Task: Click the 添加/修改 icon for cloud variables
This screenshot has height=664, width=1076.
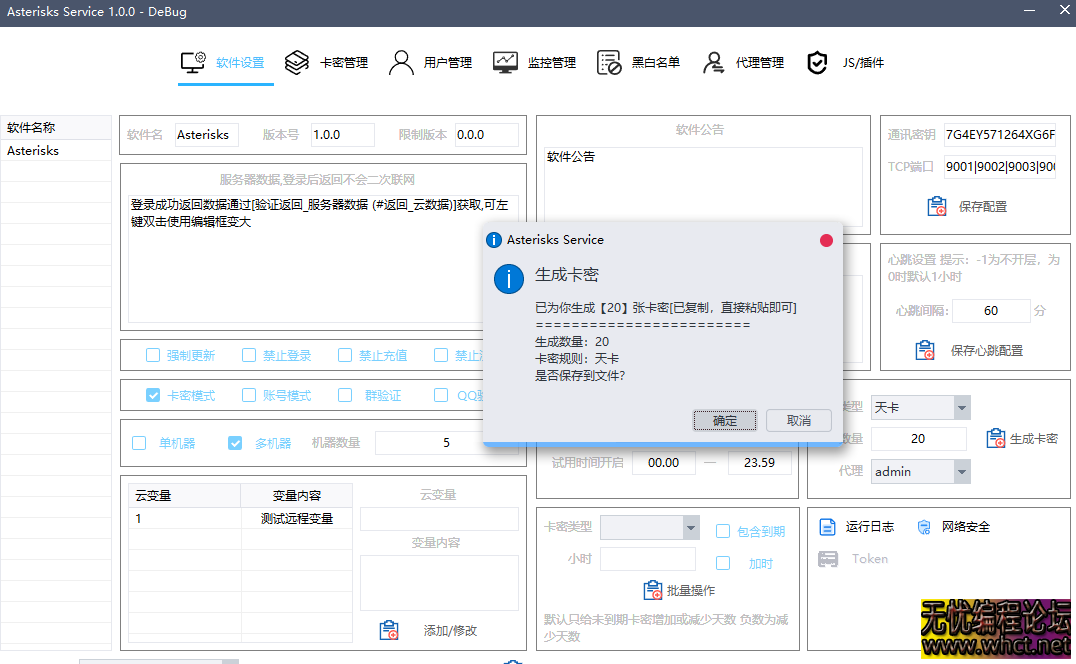Action: click(389, 630)
